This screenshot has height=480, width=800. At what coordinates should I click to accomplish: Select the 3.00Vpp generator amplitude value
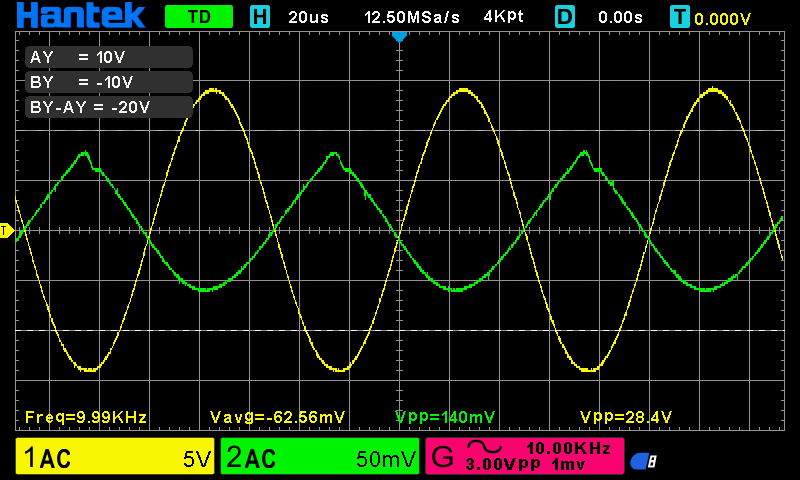[503, 464]
